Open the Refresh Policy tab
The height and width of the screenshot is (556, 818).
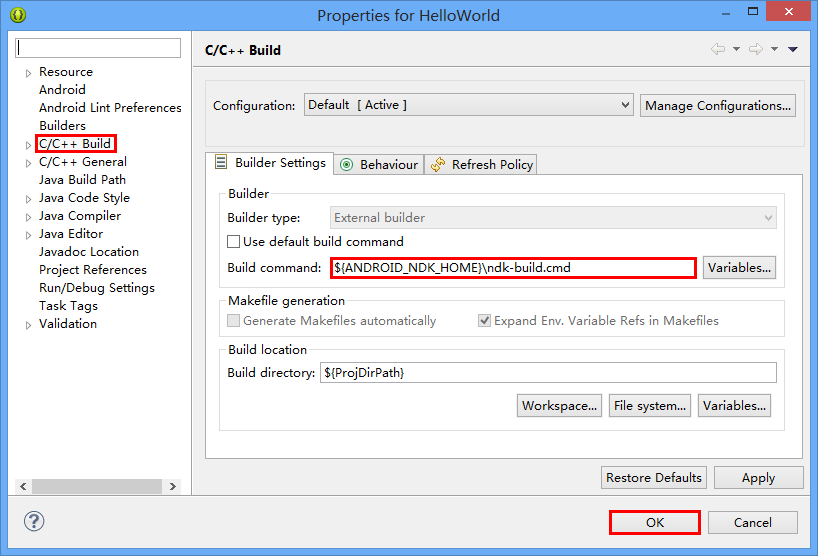(481, 165)
